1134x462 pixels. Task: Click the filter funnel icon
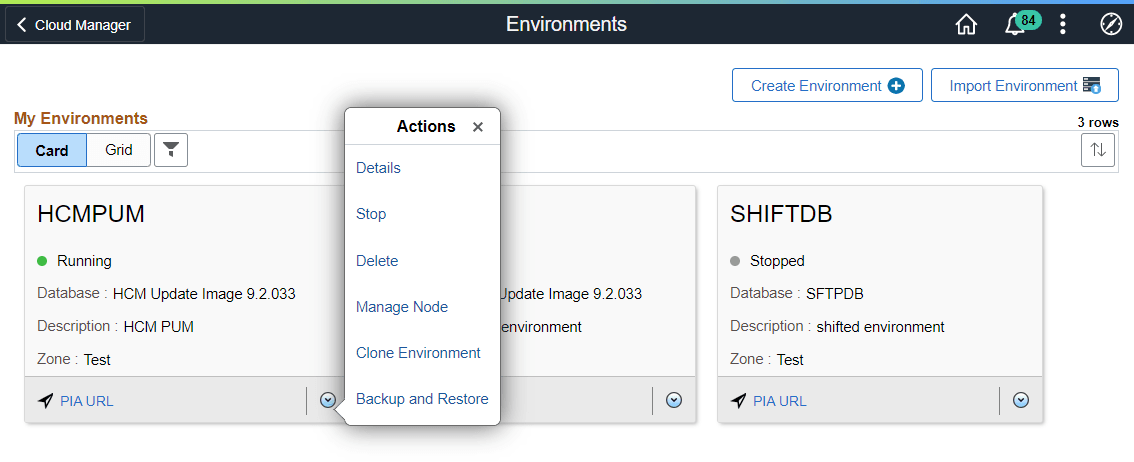pyautogui.click(x=171, y=150)
